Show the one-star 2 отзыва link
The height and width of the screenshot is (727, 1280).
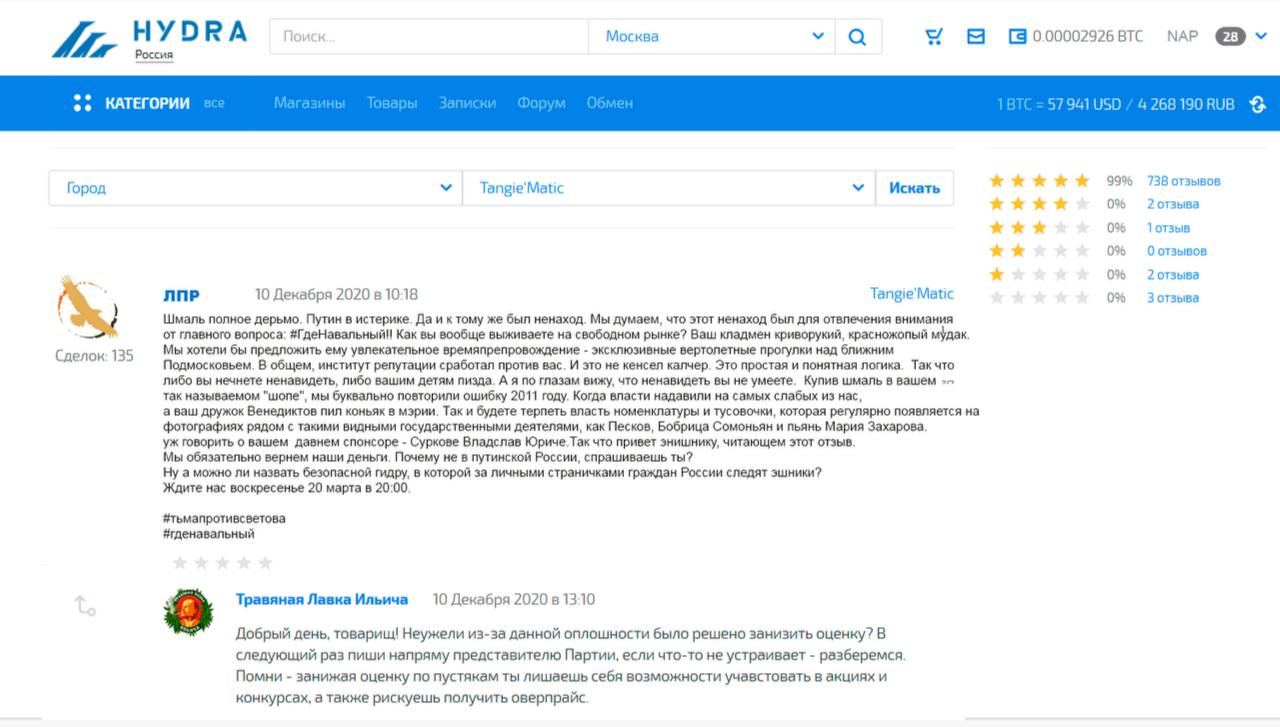(1173, 275)
